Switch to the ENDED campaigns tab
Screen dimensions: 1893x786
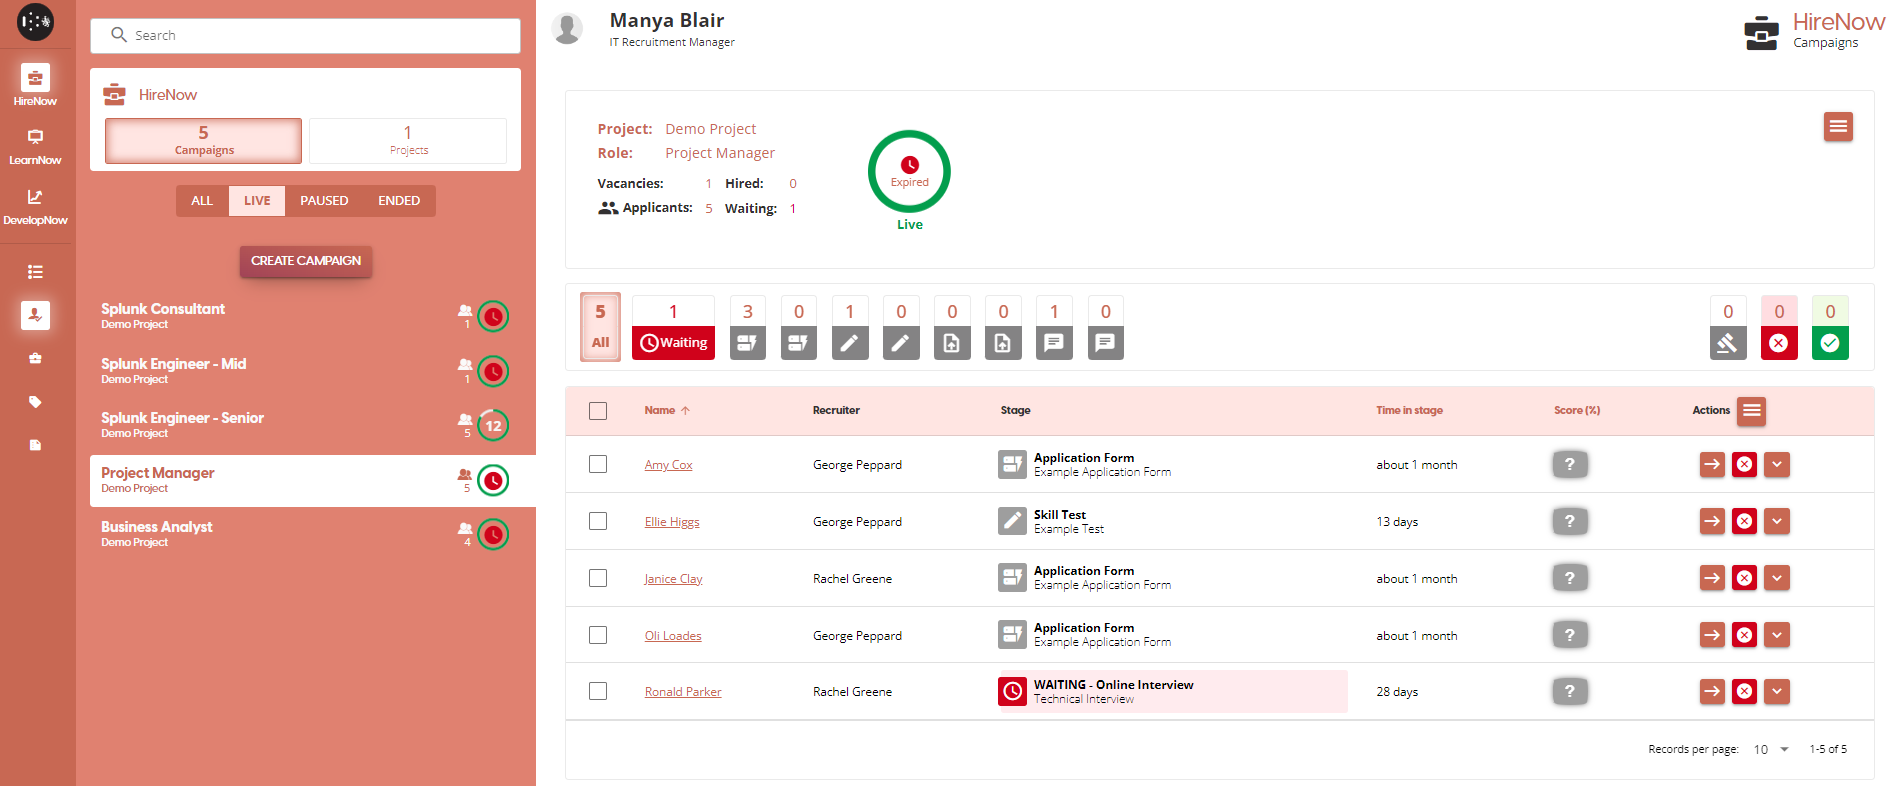click(x=398, y=201)
